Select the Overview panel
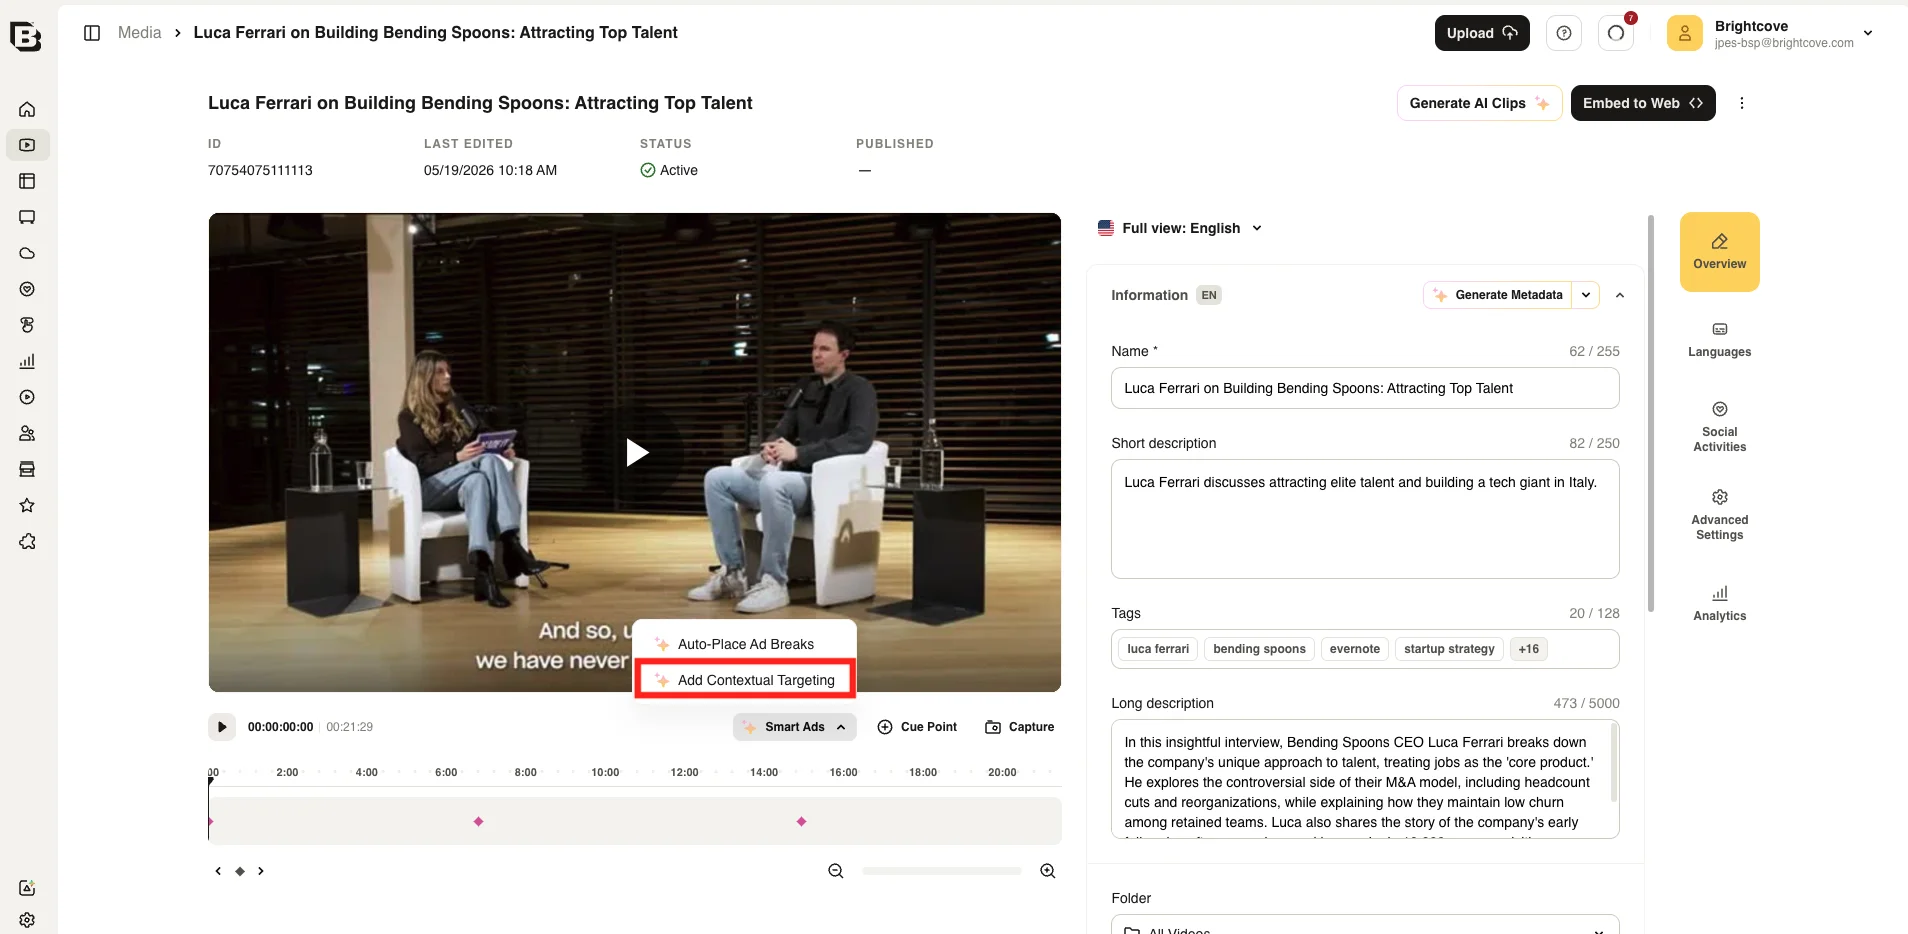This screenshot has height=934, width=1908. 1720,252
